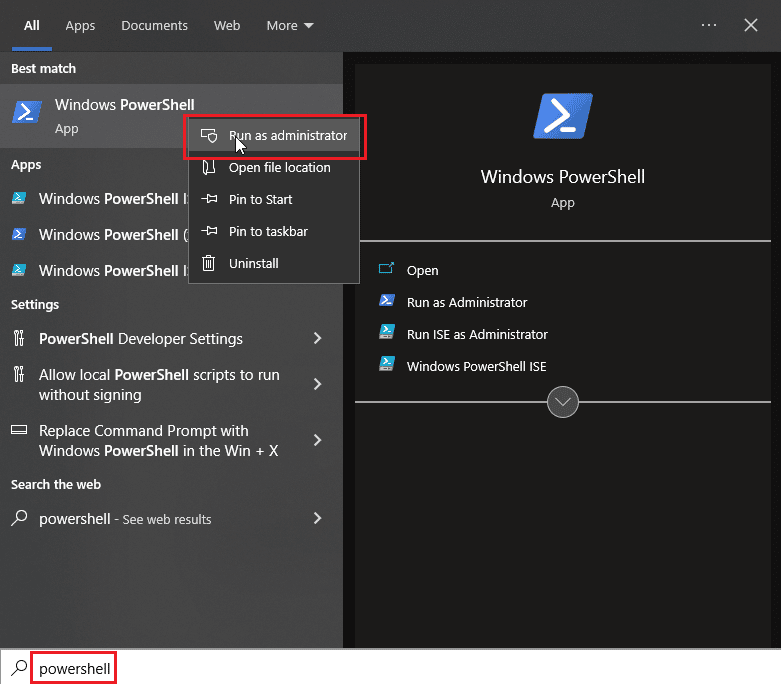Choose Pin to taskbar in context menu
781x684 pixels.
coord(274,231)
